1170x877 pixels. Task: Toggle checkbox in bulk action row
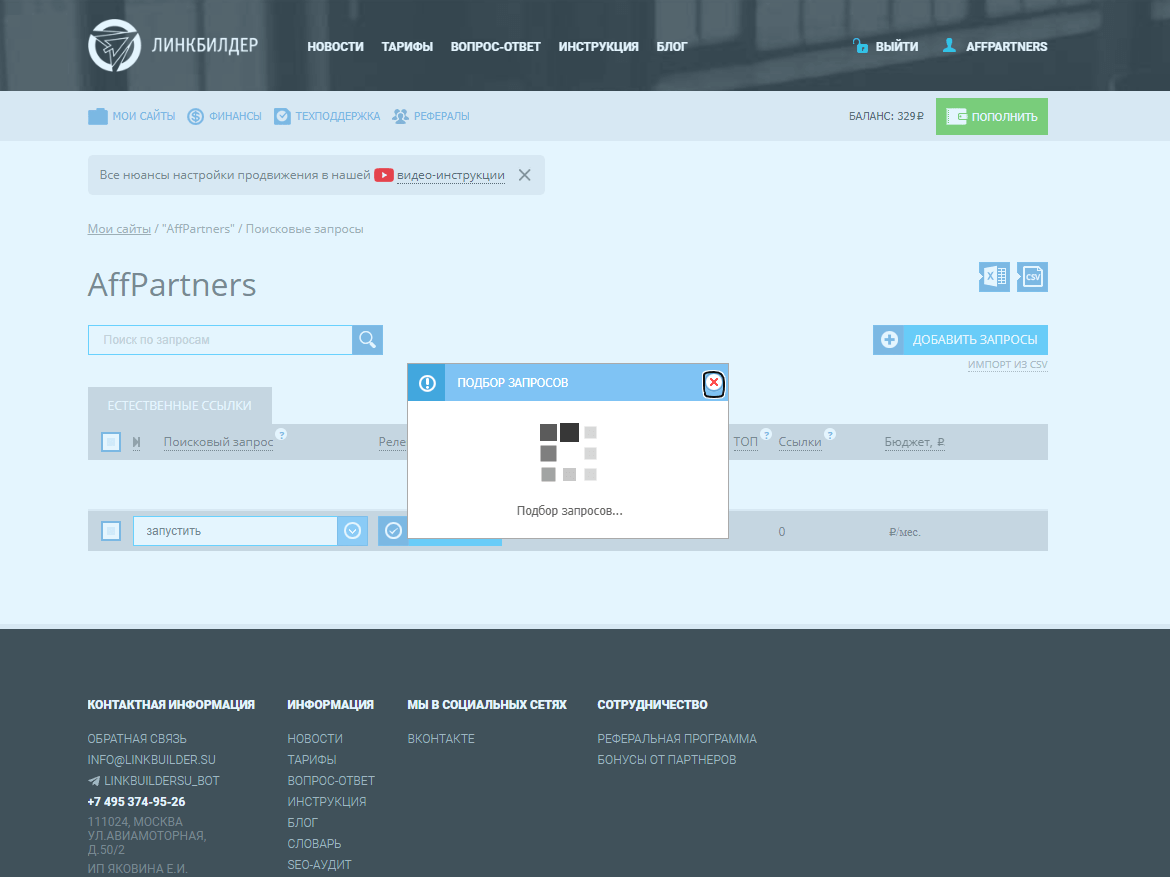coord(111,531)
